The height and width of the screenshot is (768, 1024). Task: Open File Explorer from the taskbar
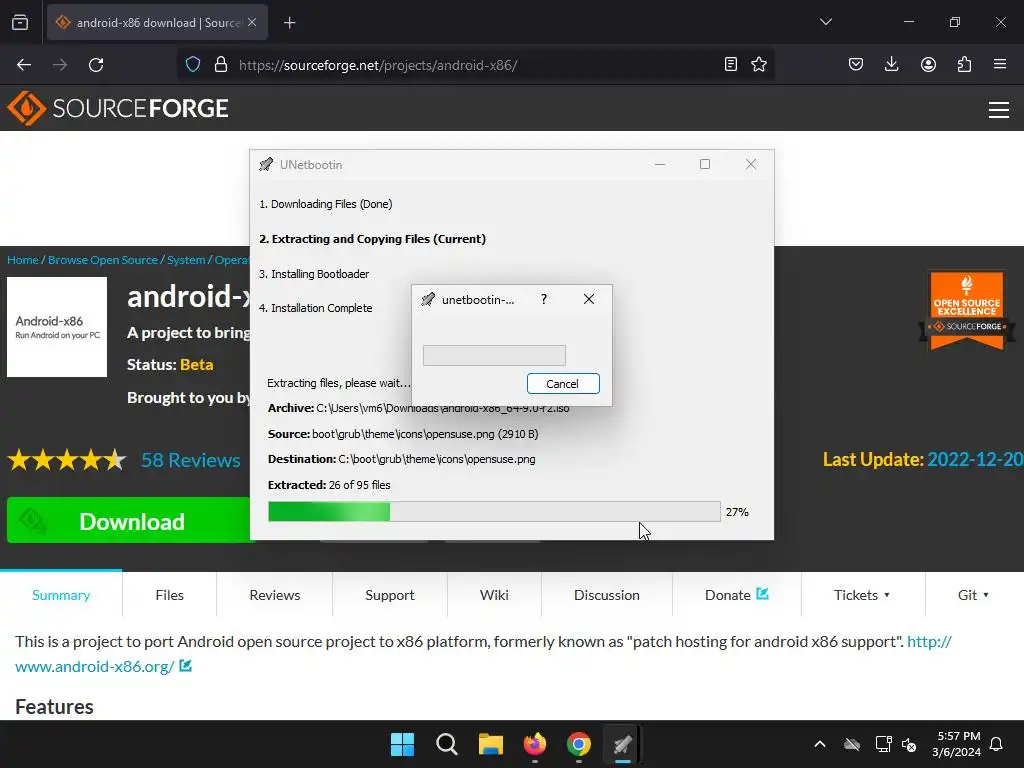[490, 744]
